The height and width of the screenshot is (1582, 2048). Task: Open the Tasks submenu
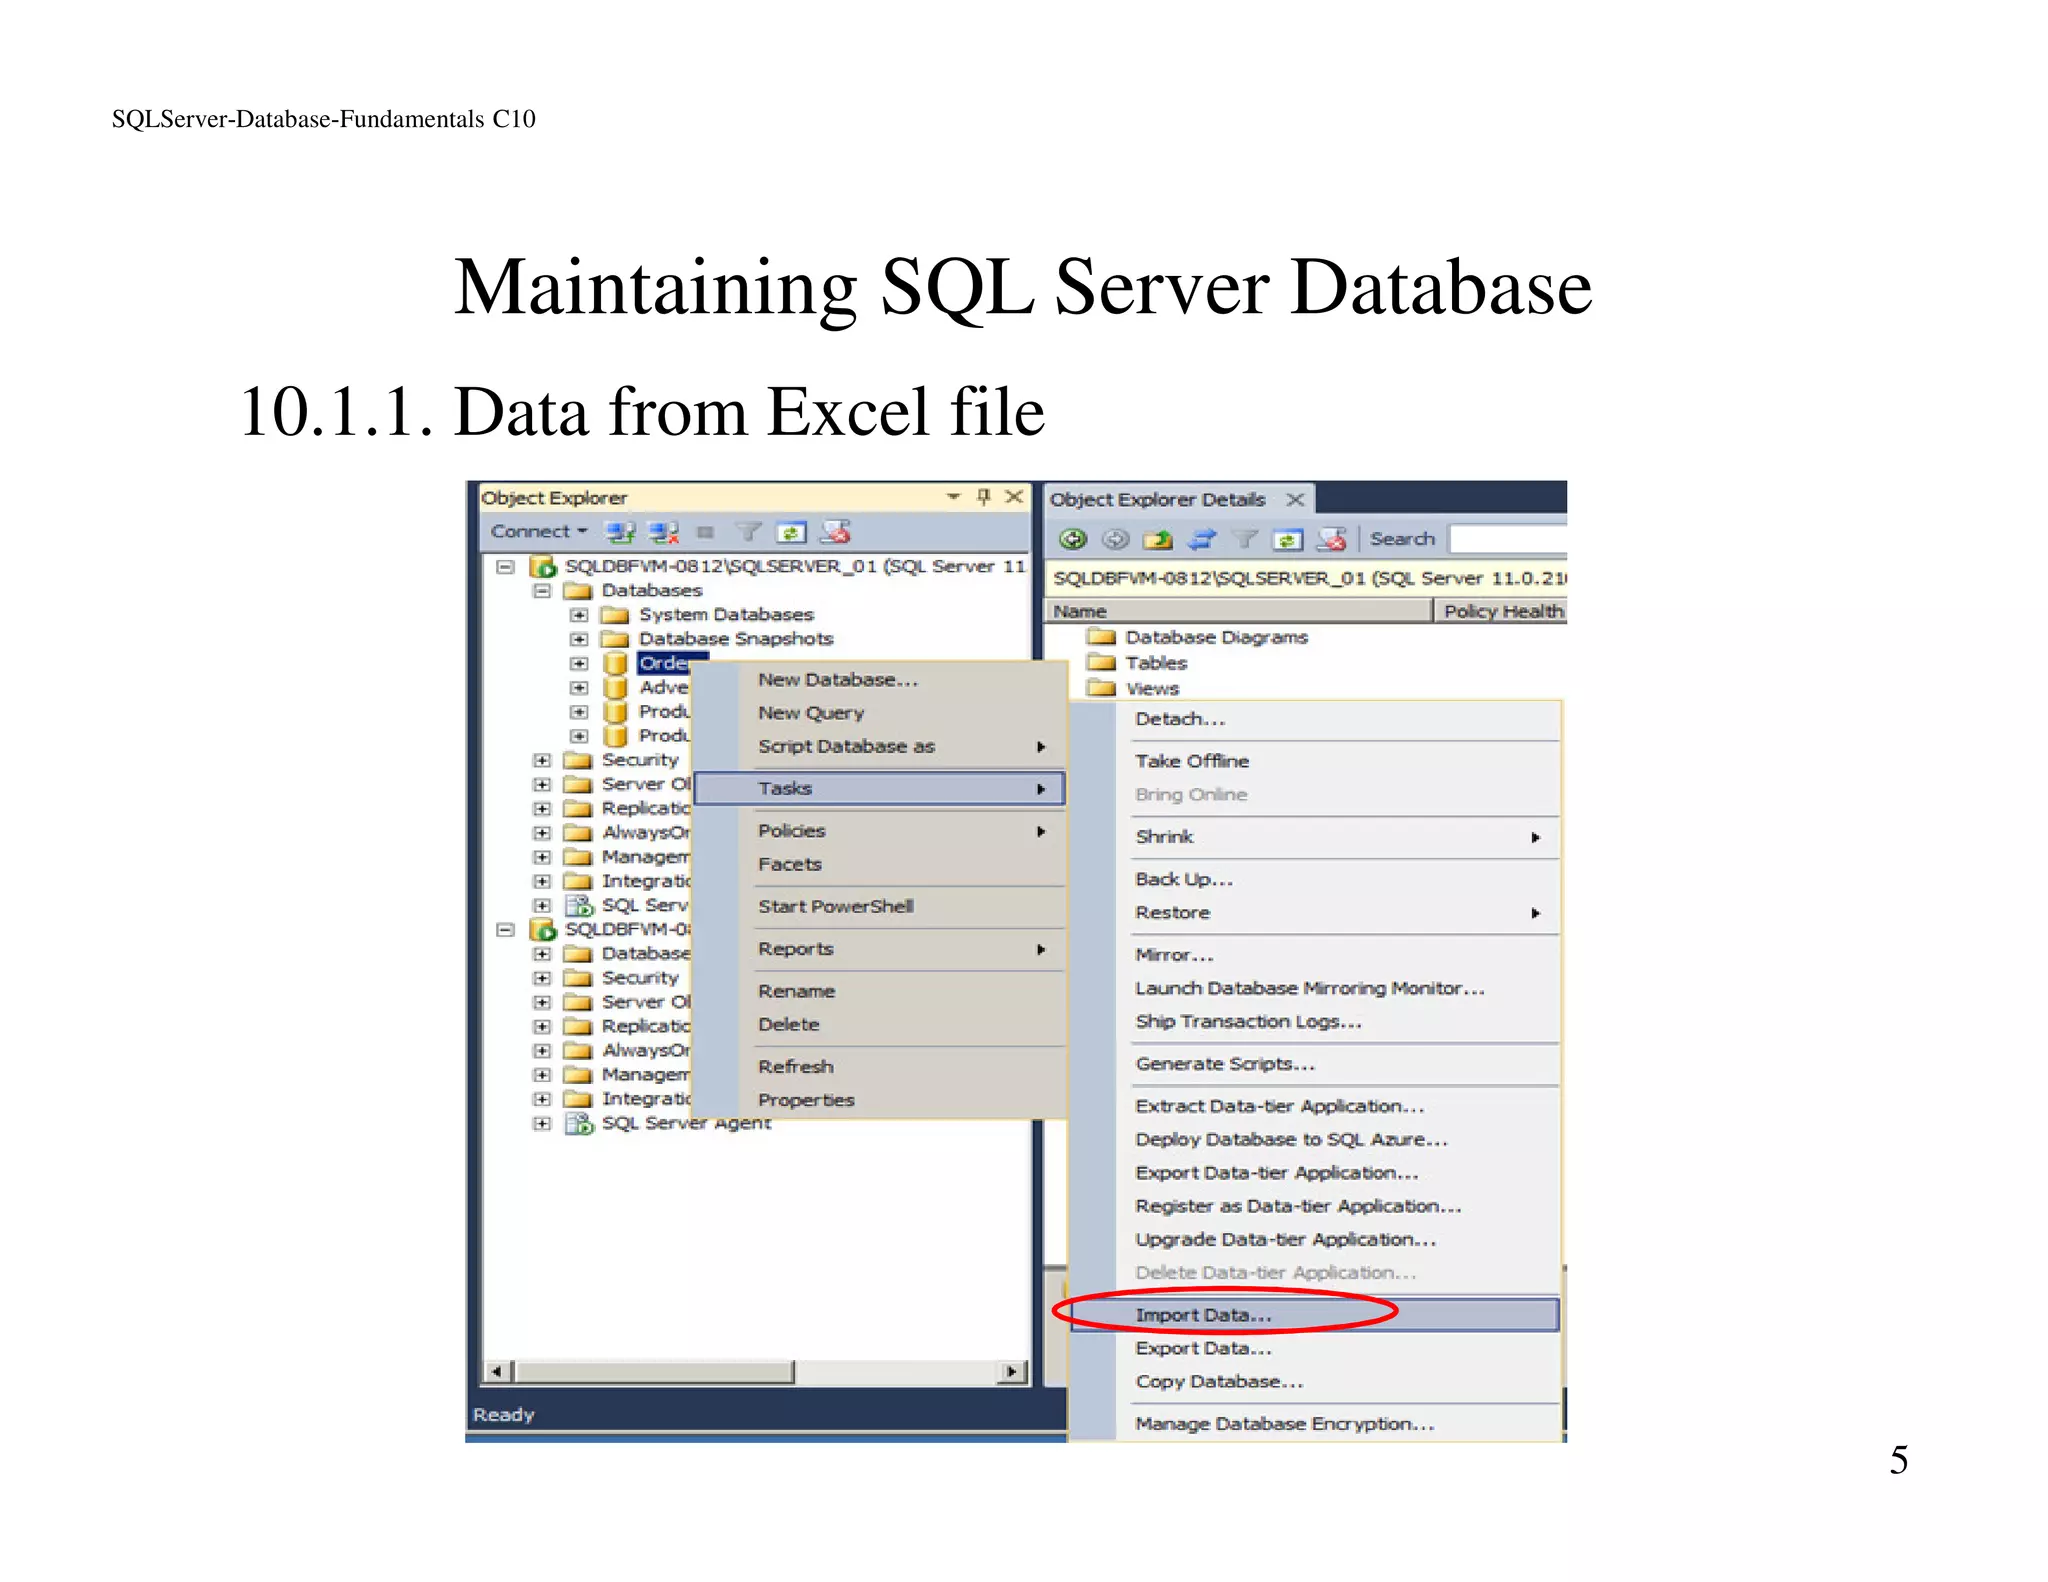point(880,789)
